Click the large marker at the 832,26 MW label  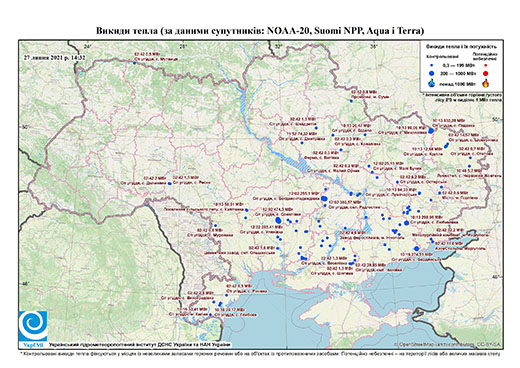(x=431, y=131)
